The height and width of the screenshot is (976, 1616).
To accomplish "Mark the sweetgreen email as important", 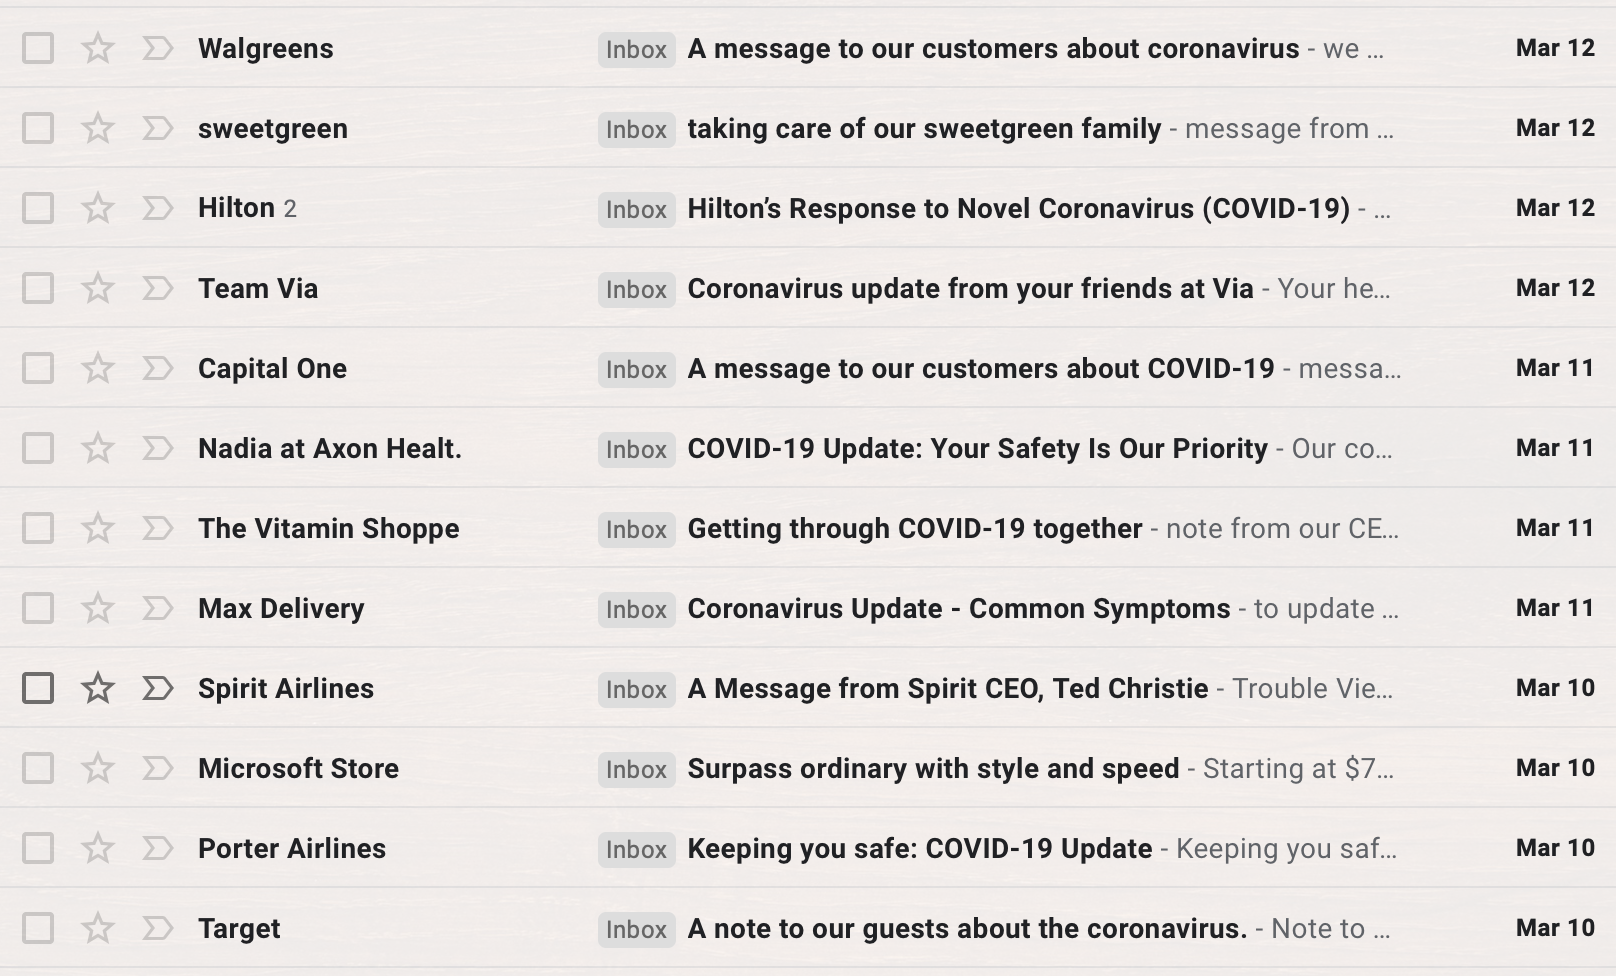I will coord(157,128).
